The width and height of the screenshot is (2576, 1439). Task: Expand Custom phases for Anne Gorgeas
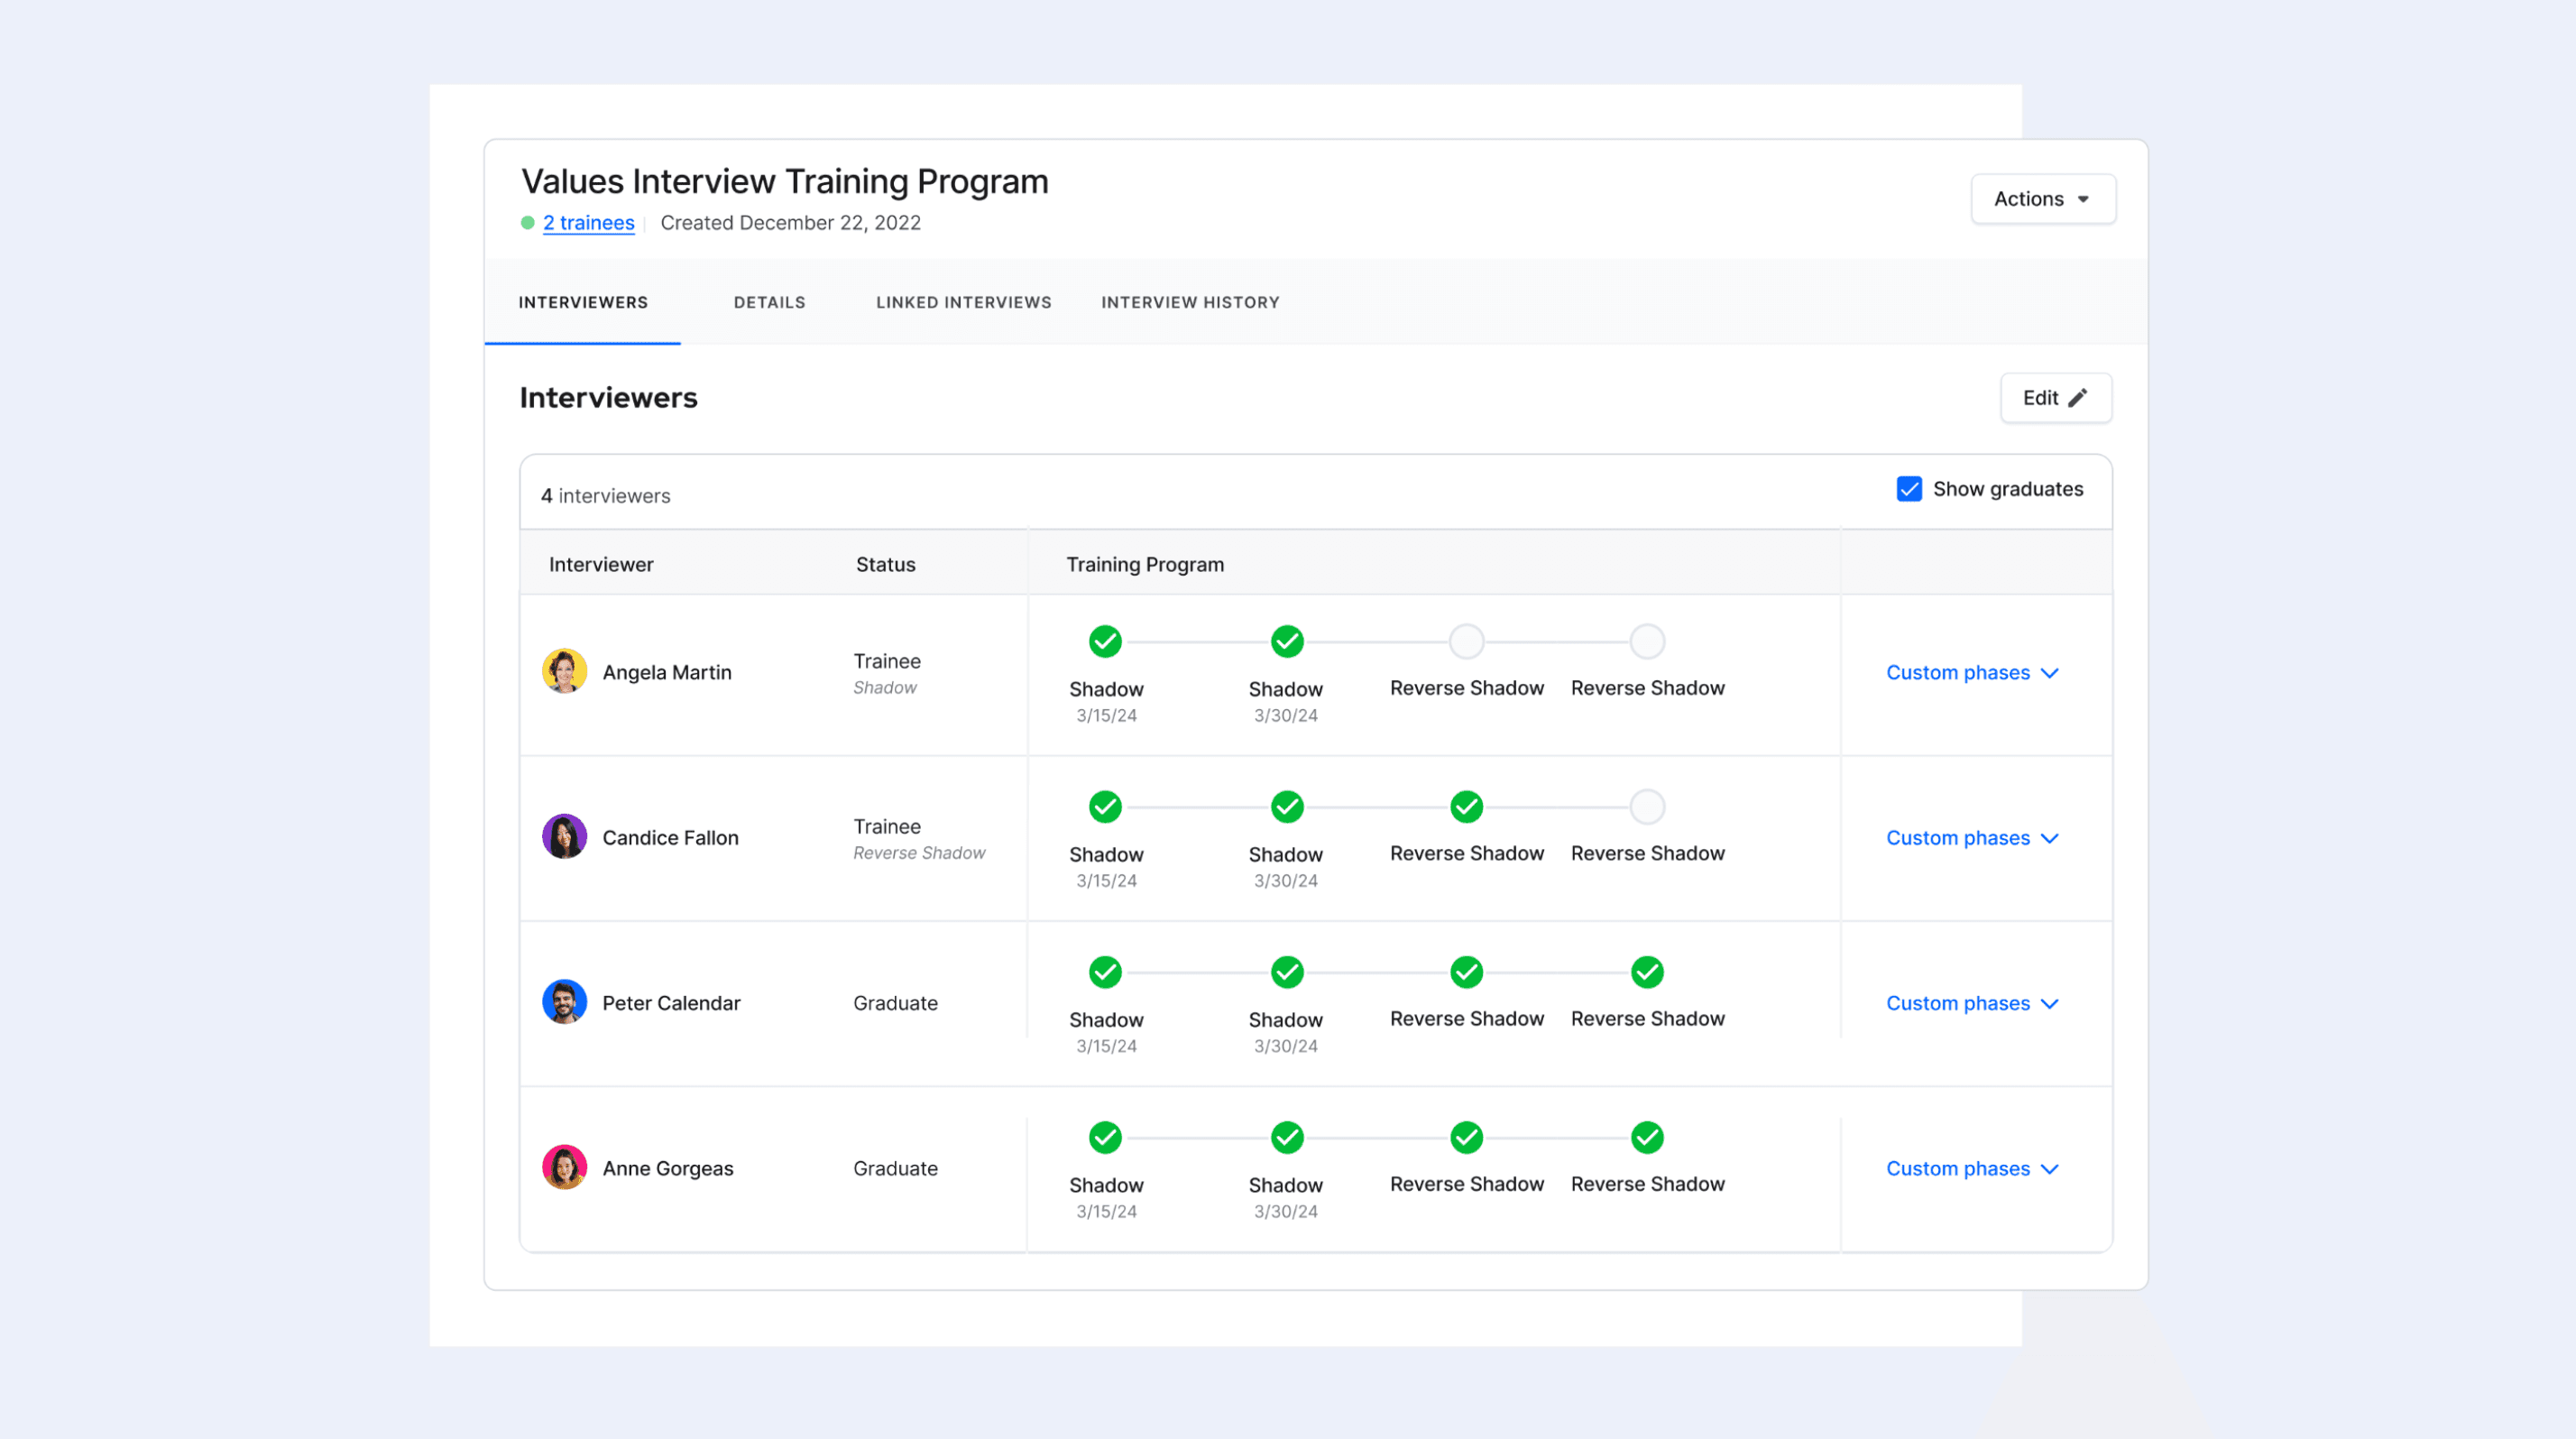[1972, 1168]
